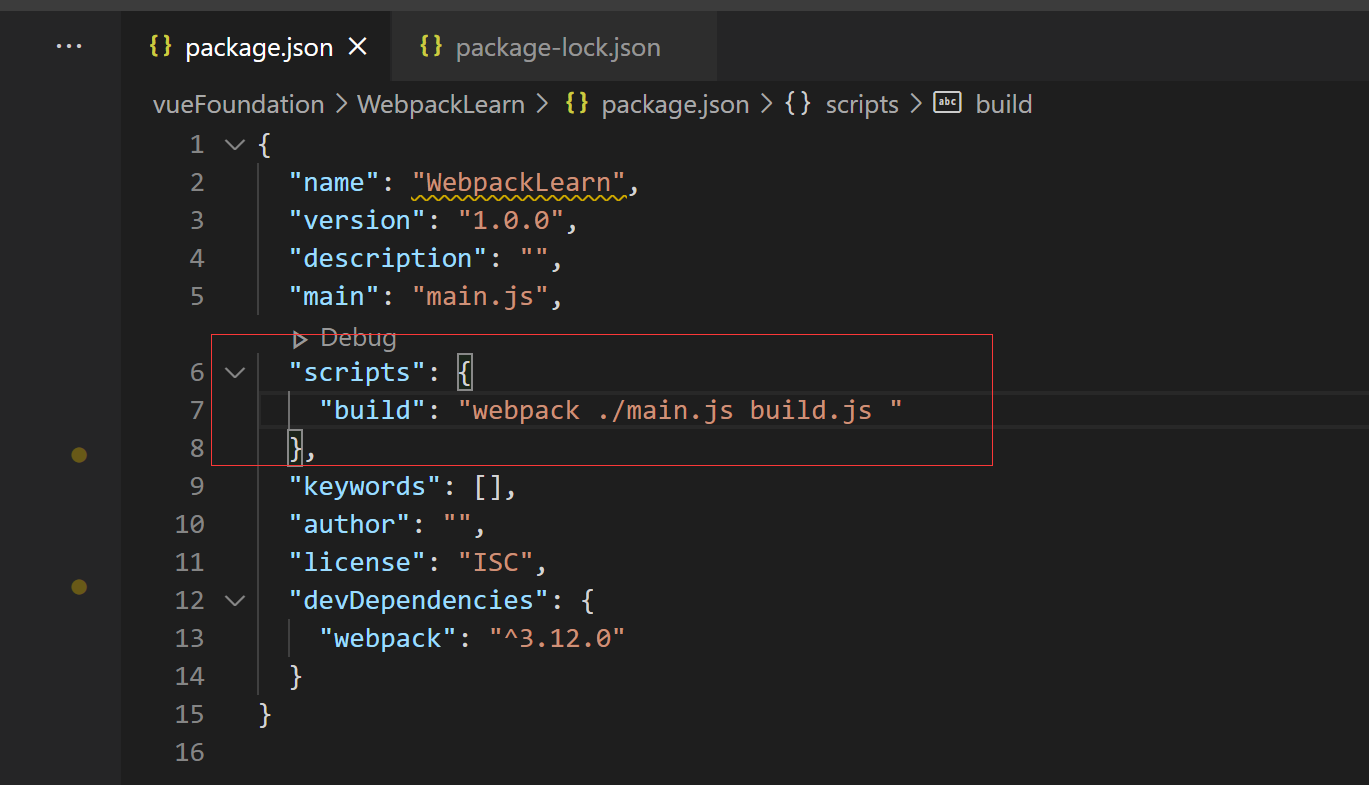Screen dimensions: 1369x785
Task: Click vueFoundation in the breadcrumb
Action: [x=238, y=105]
